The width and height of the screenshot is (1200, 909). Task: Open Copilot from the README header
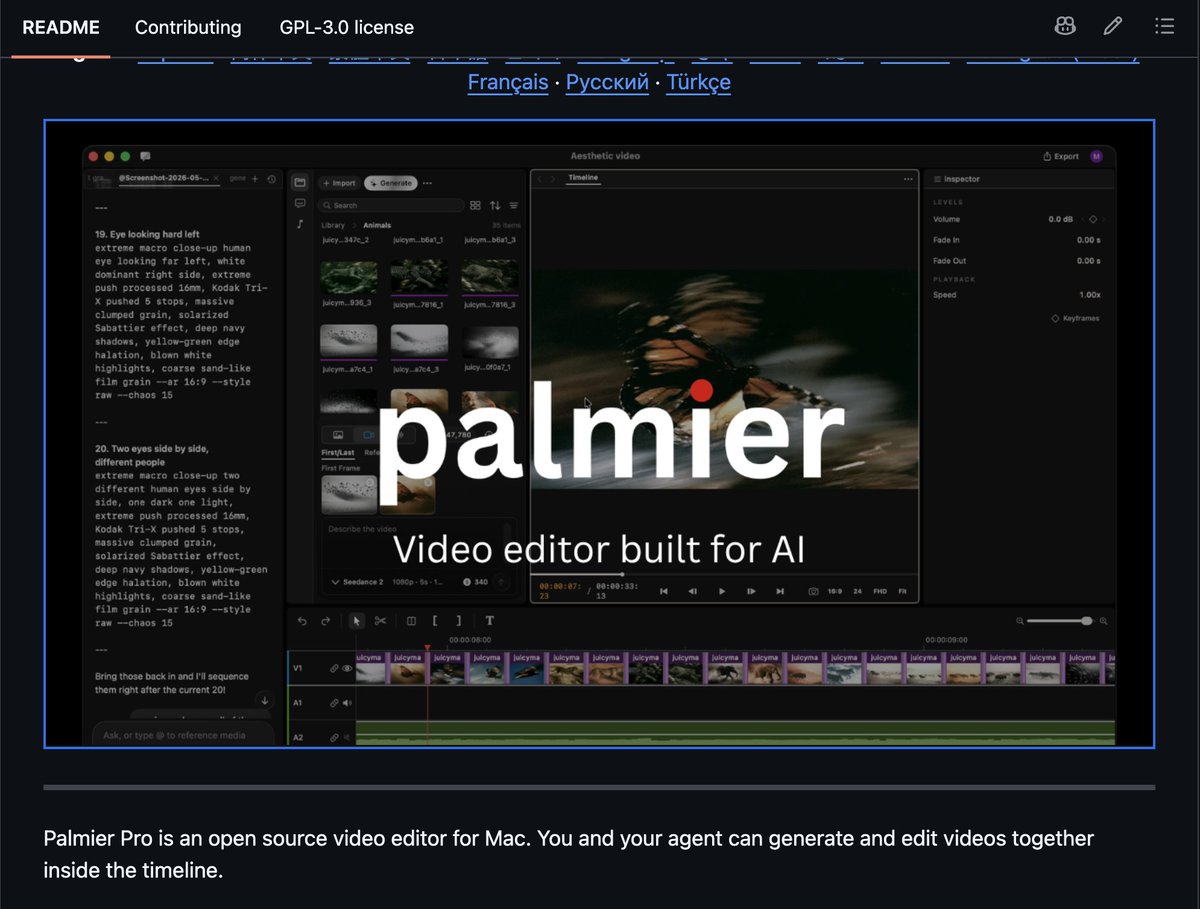coord(1065,27)
